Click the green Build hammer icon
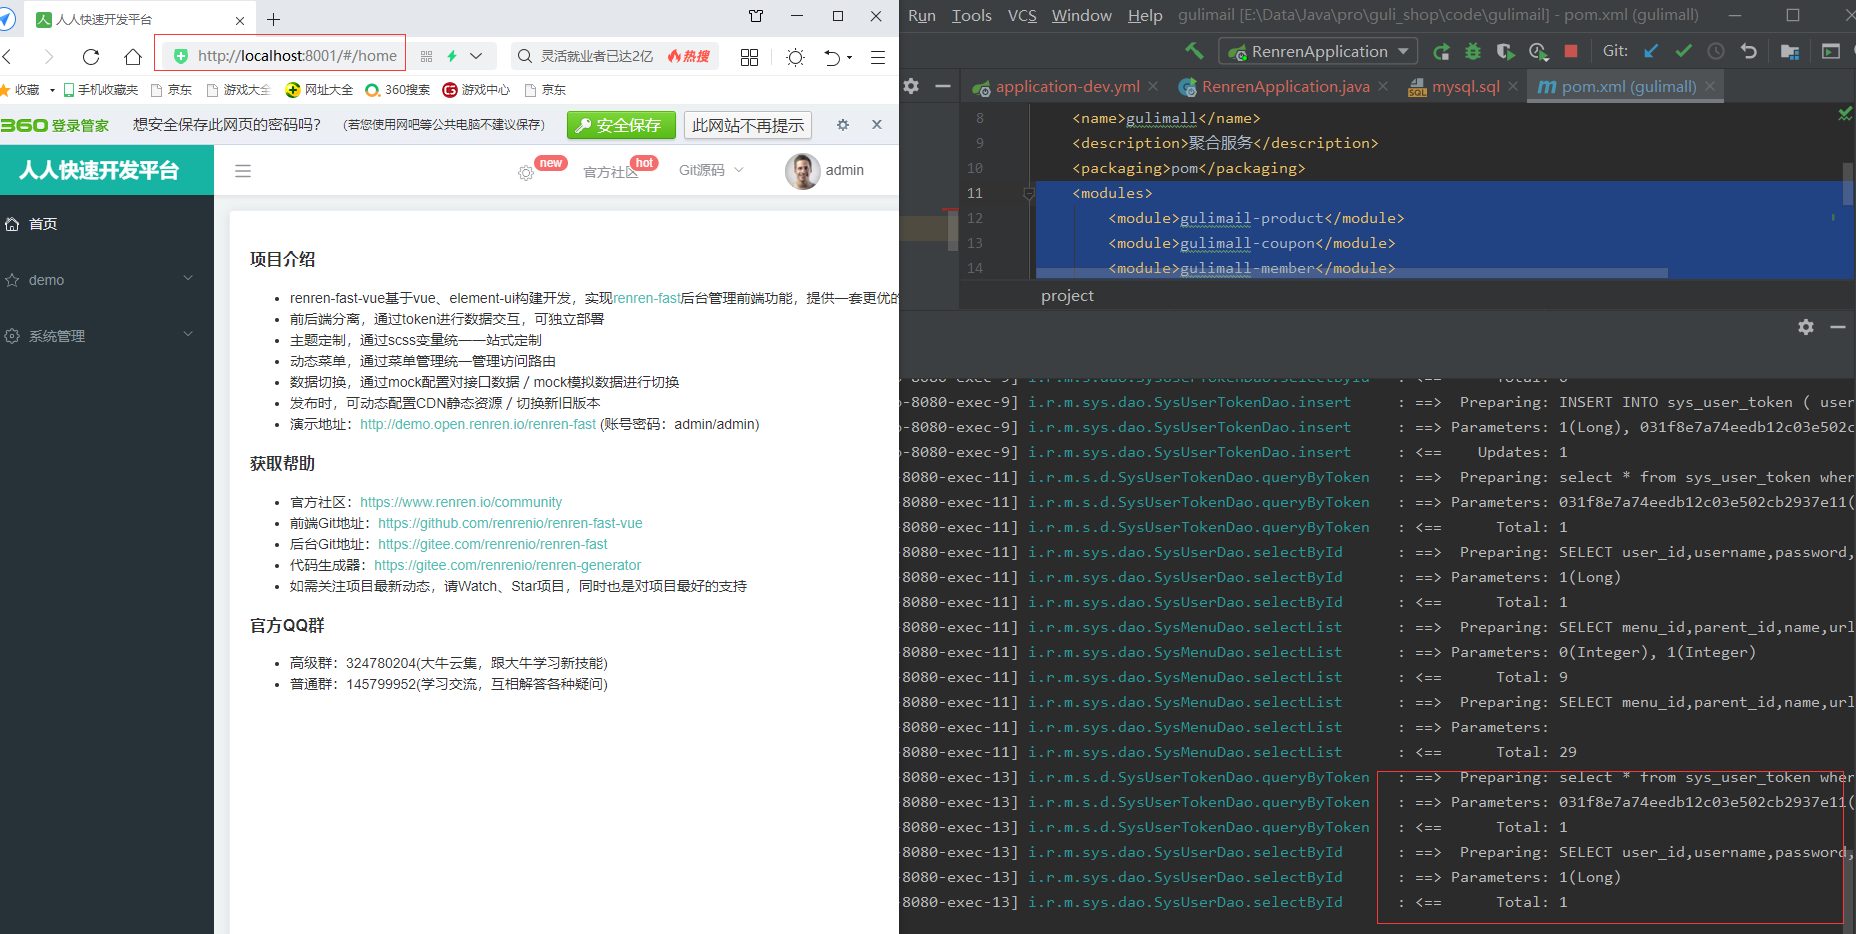Viewport: 1856px width, 934px height. coord(1194,51)
